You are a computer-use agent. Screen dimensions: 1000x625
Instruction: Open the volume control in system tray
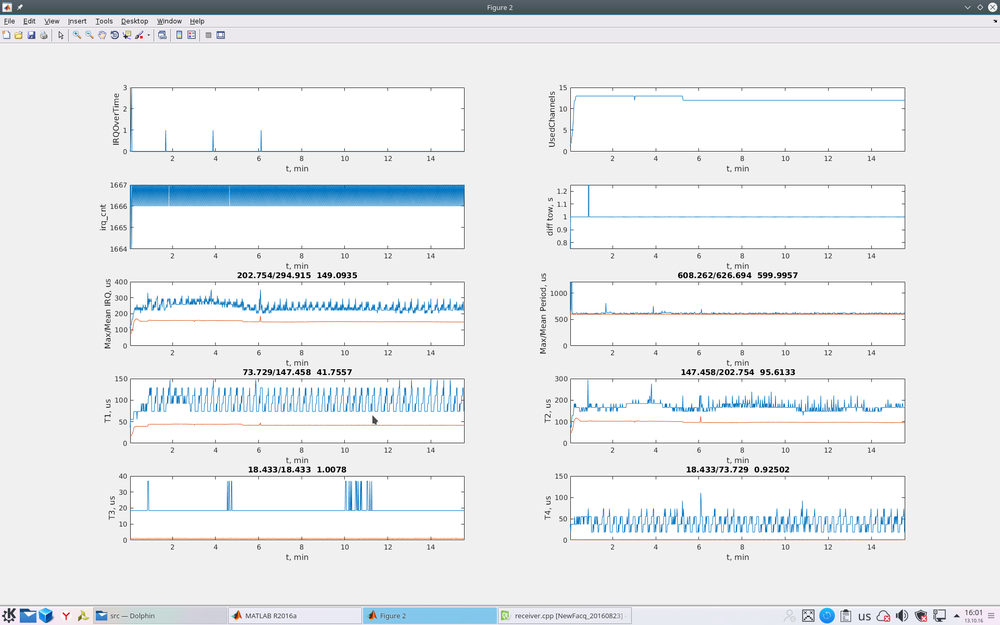[x=902, y=616]
